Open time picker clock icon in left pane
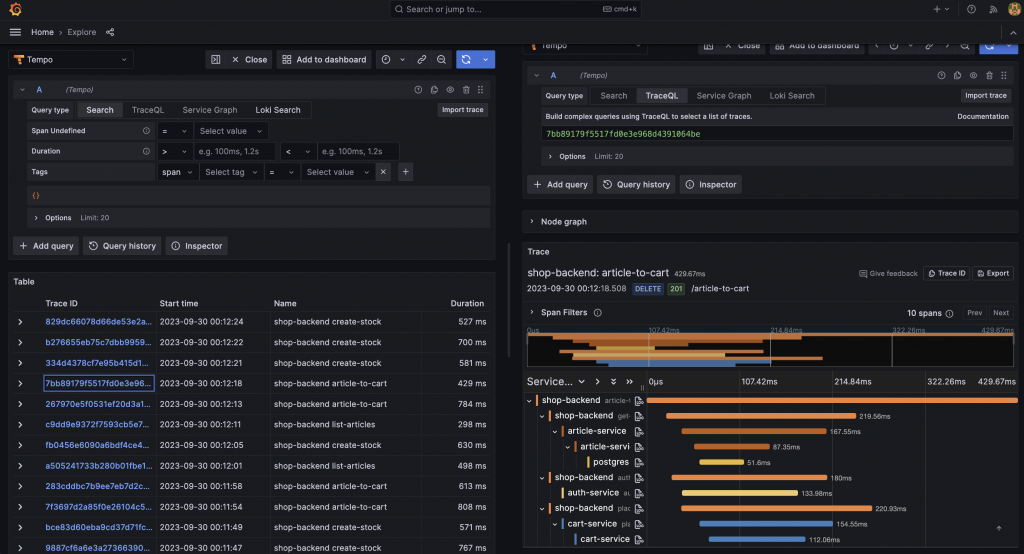Viewport: 1024px width, 554px height. click(x=386, y=59)
